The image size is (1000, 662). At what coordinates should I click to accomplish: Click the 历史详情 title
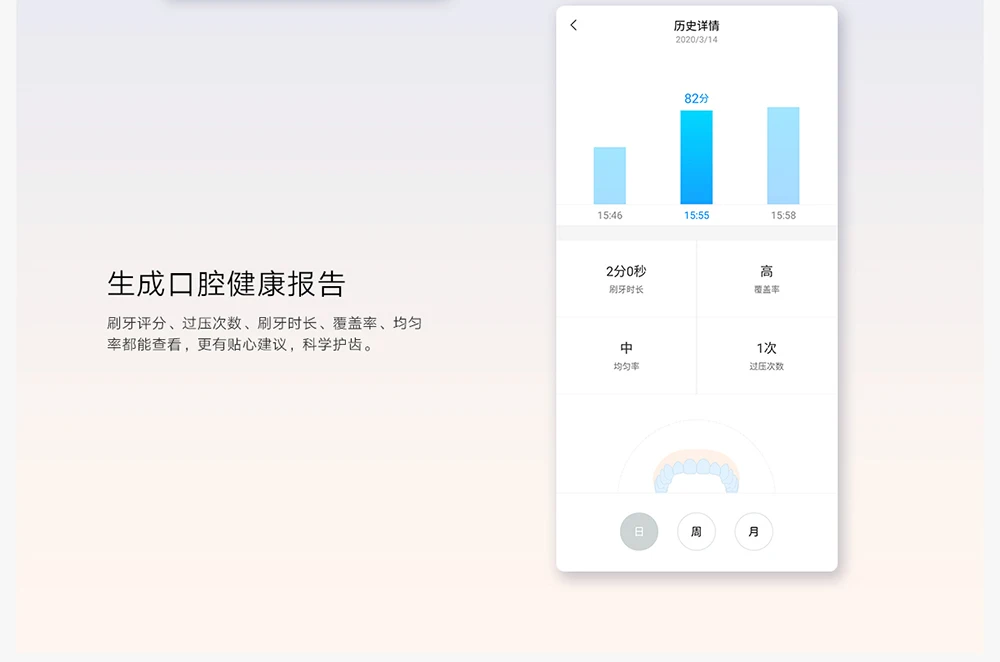pyautogui.click(x=696, y=26)
